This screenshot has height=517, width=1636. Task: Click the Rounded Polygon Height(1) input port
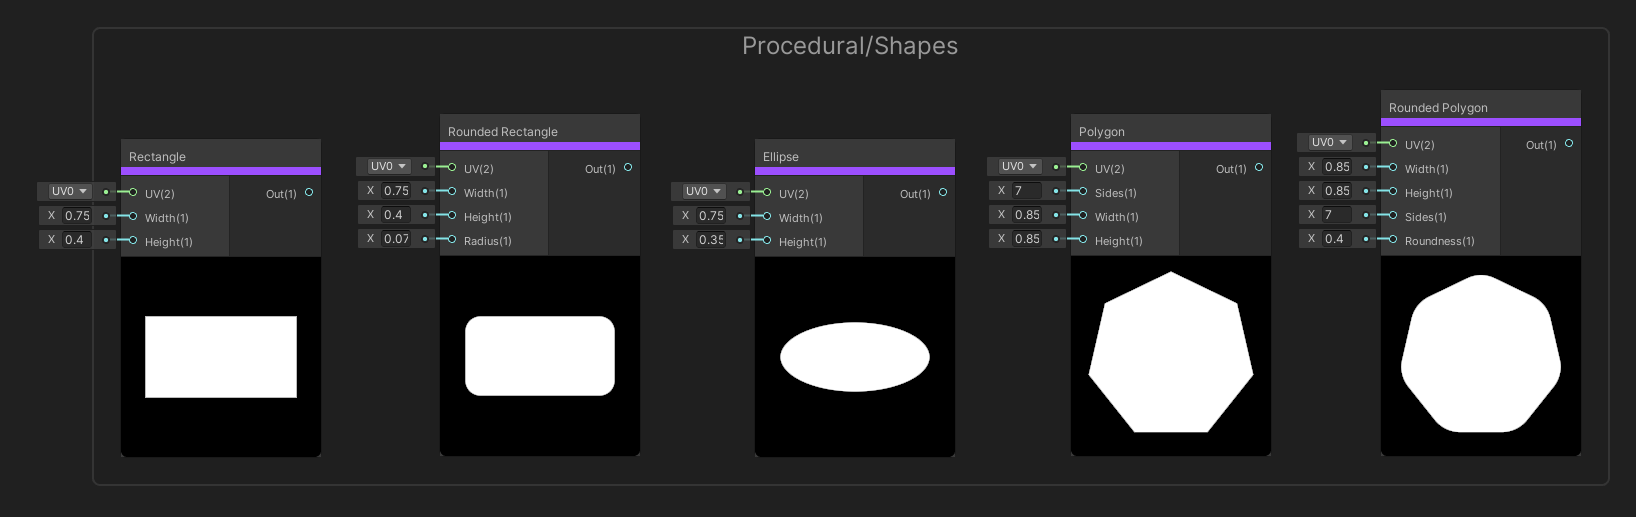(x=1393, y=191)
